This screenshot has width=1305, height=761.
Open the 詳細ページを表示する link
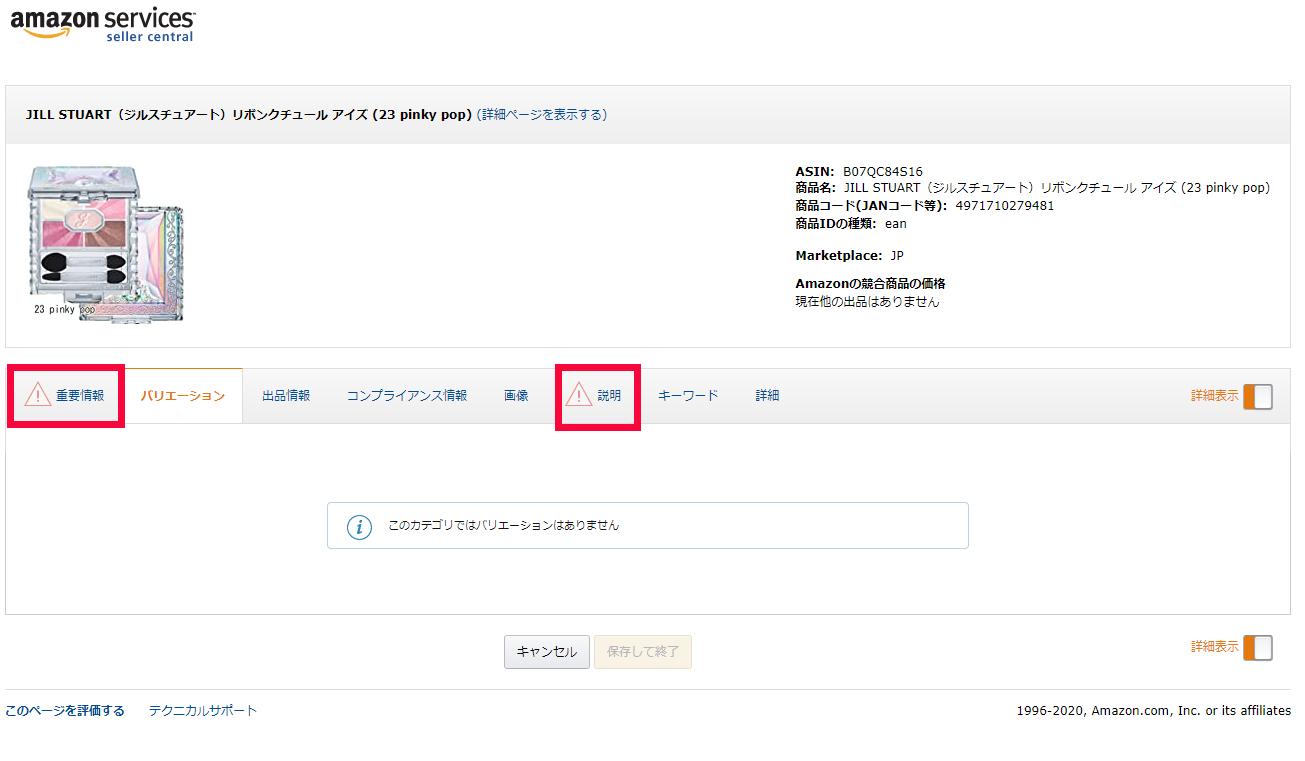point(542,115)
